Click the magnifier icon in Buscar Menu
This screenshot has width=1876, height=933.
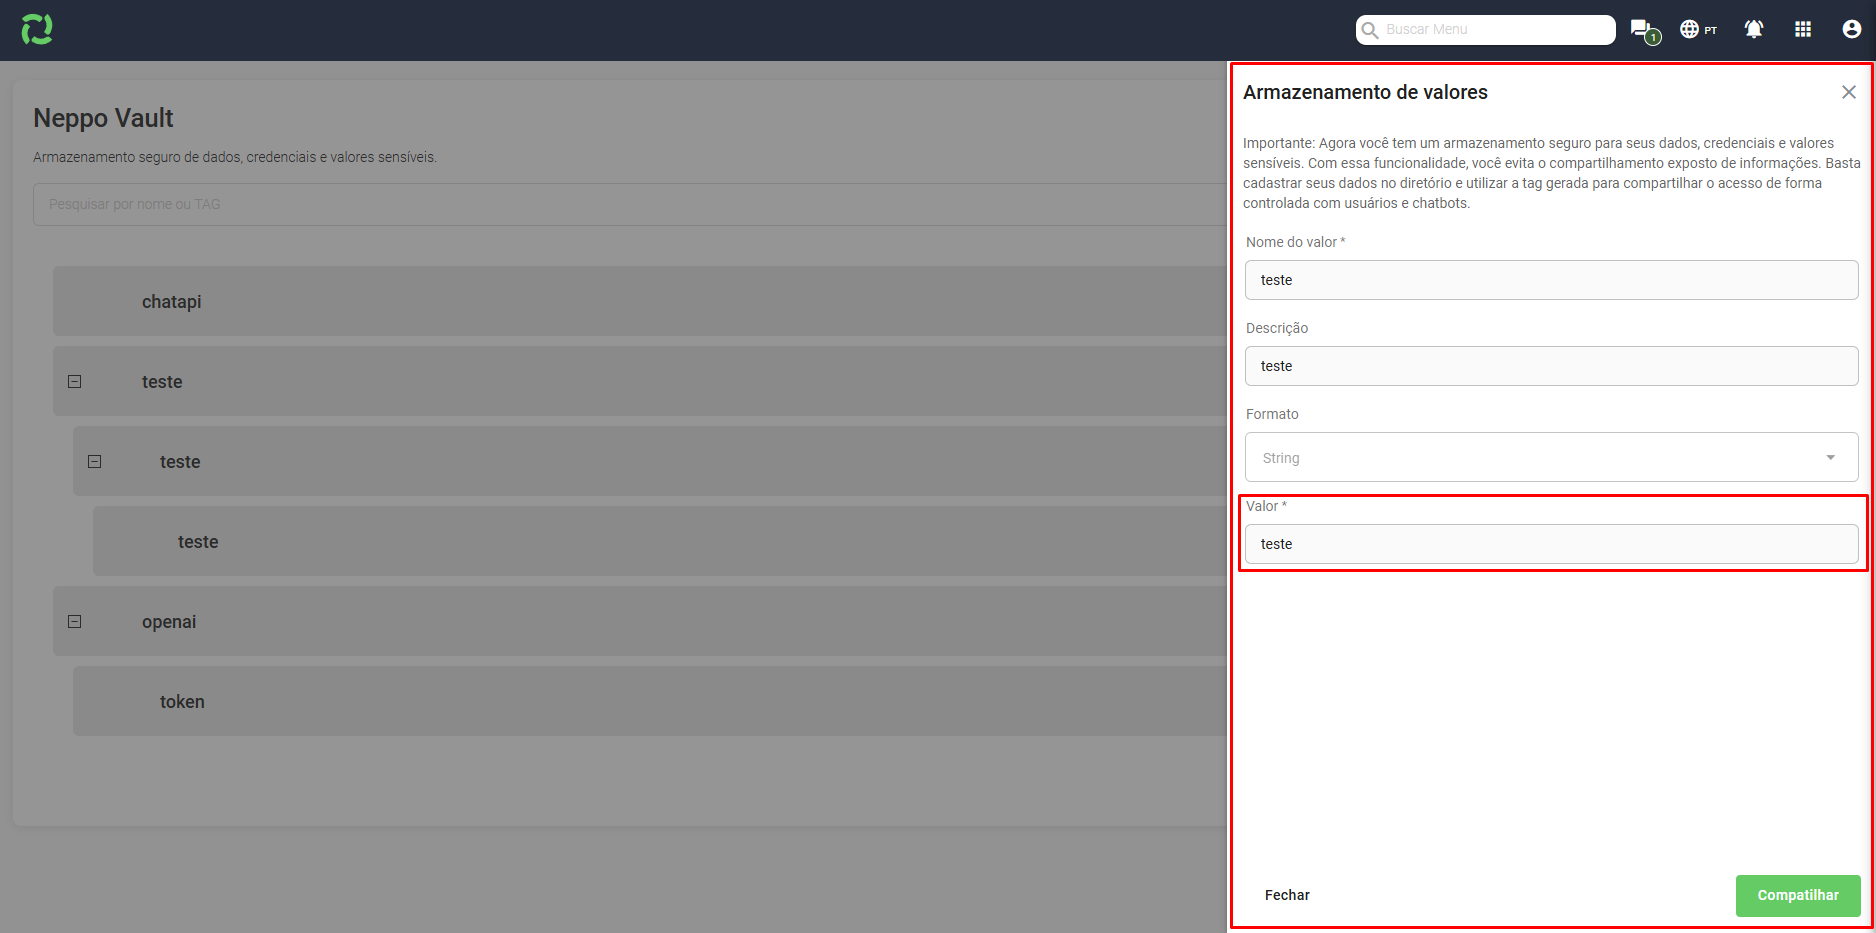click(x=1370, y=30)
